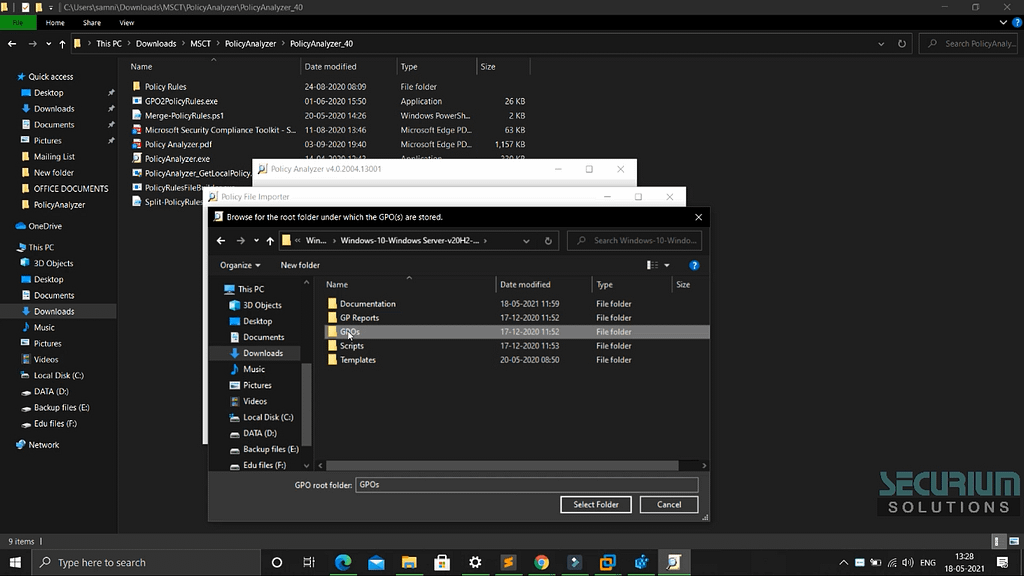Go up one level in browse dialog

270,240
